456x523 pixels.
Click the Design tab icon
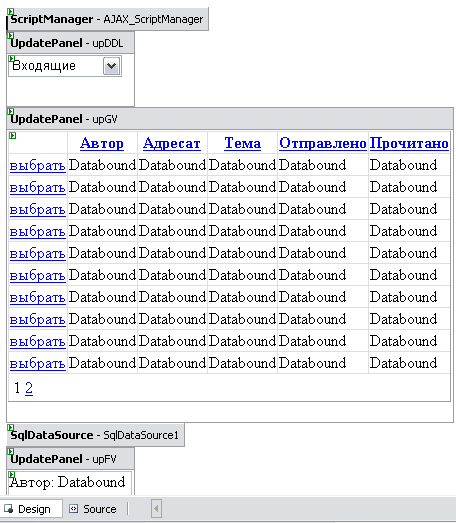coord(9,509)
